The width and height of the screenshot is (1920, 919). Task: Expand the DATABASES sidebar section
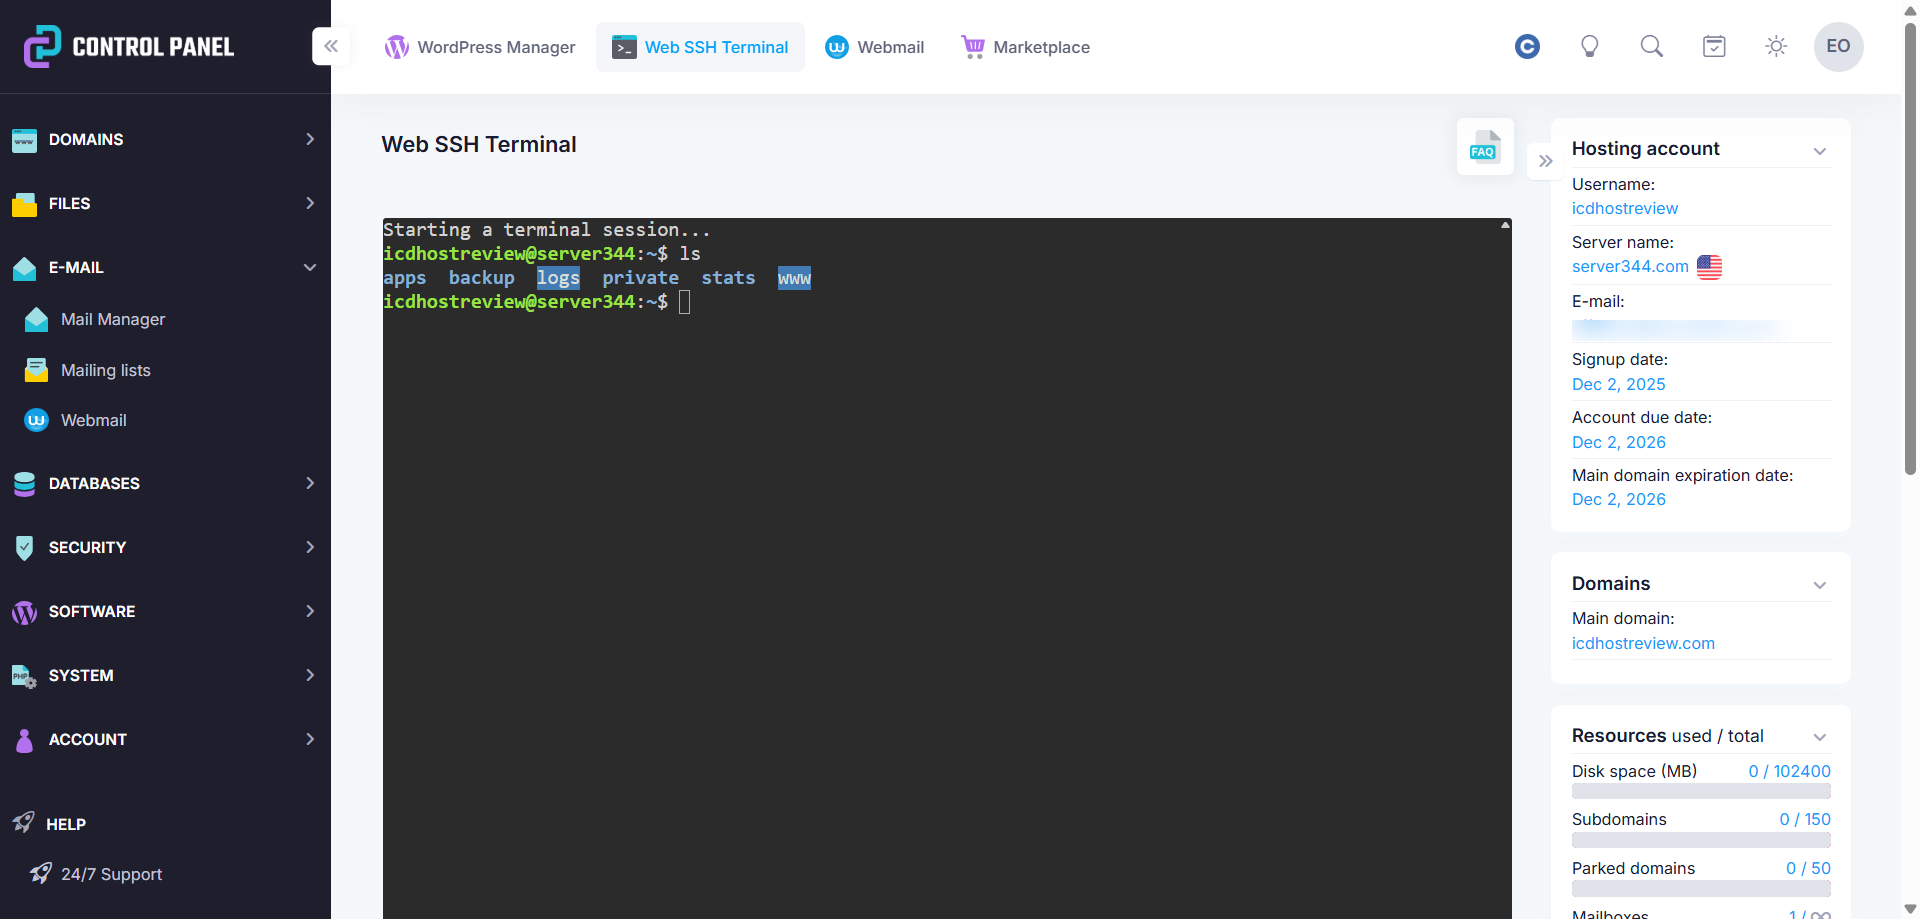pyautogui.click(x=165, y=484)
